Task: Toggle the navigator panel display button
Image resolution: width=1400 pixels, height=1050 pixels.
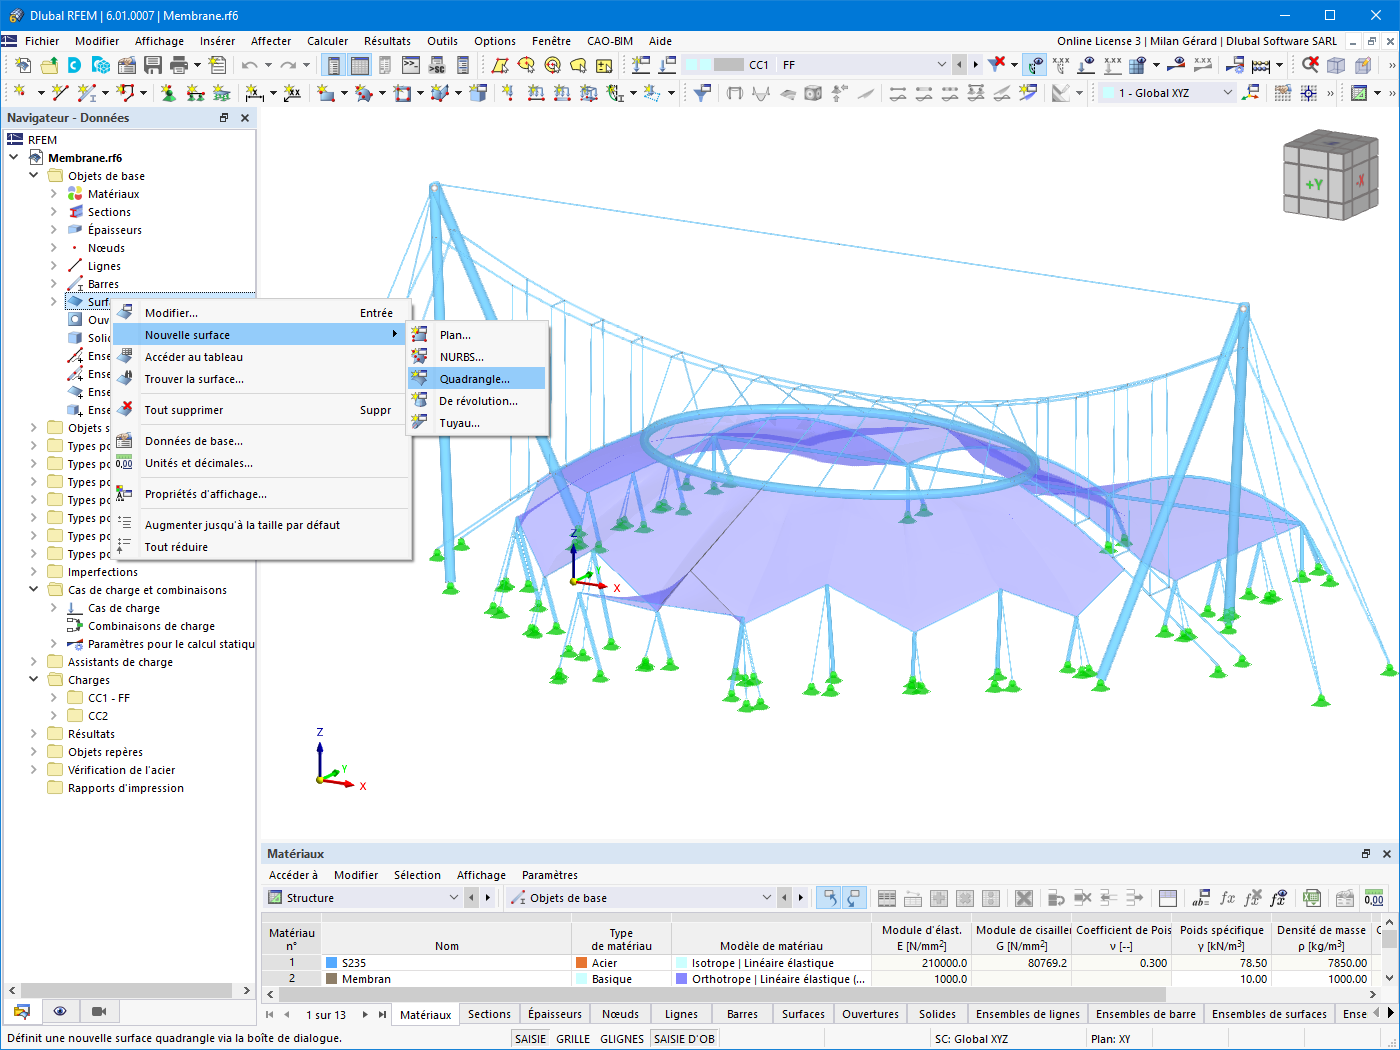Action: pos(333,65)
